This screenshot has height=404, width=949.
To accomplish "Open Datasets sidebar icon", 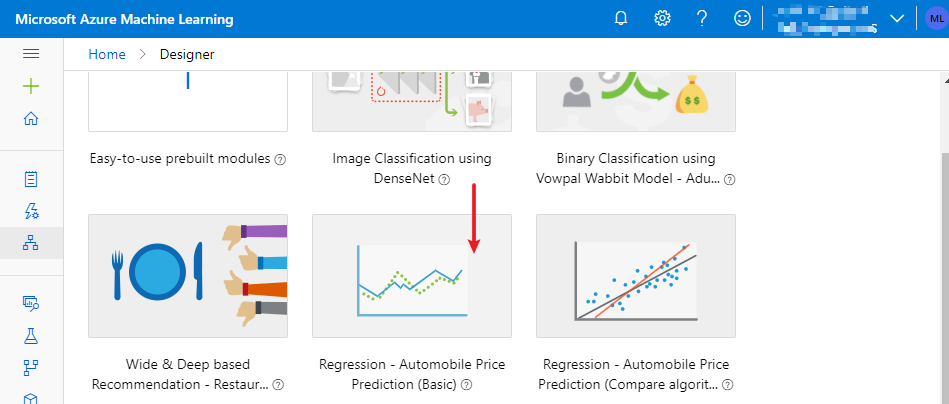I will pyautogui.click(x=31, y=304).
